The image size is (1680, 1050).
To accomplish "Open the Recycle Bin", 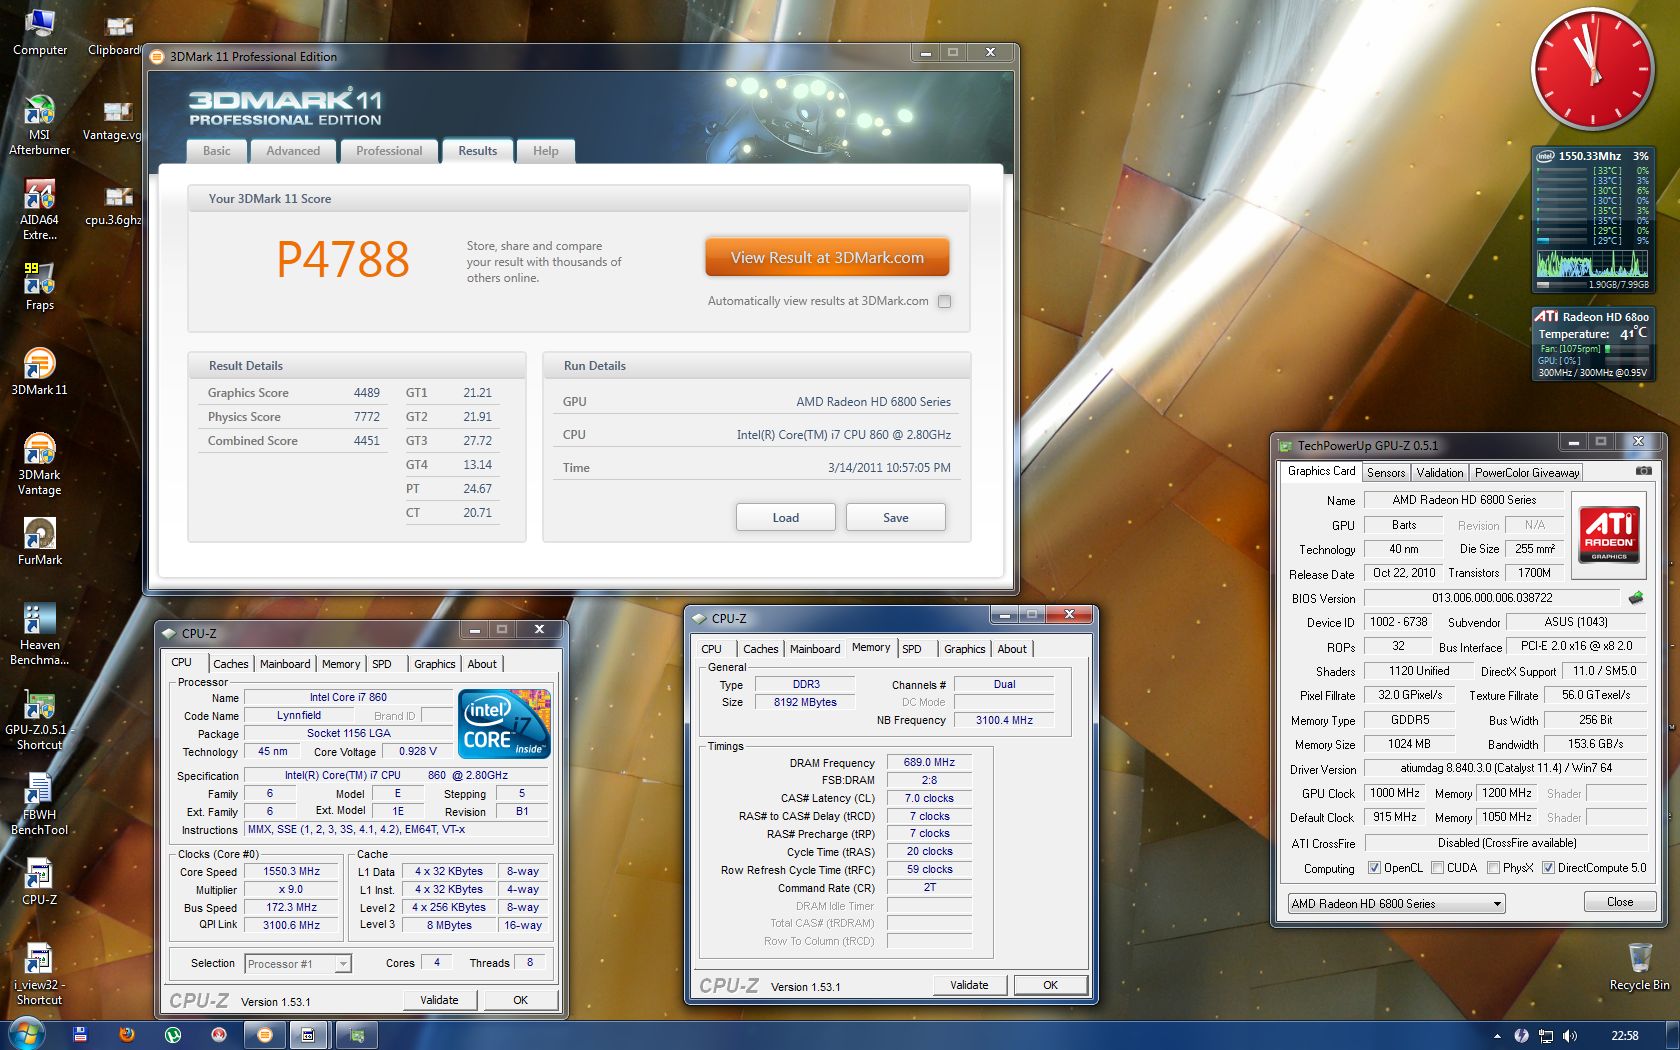I will (x=1639, y=967).
